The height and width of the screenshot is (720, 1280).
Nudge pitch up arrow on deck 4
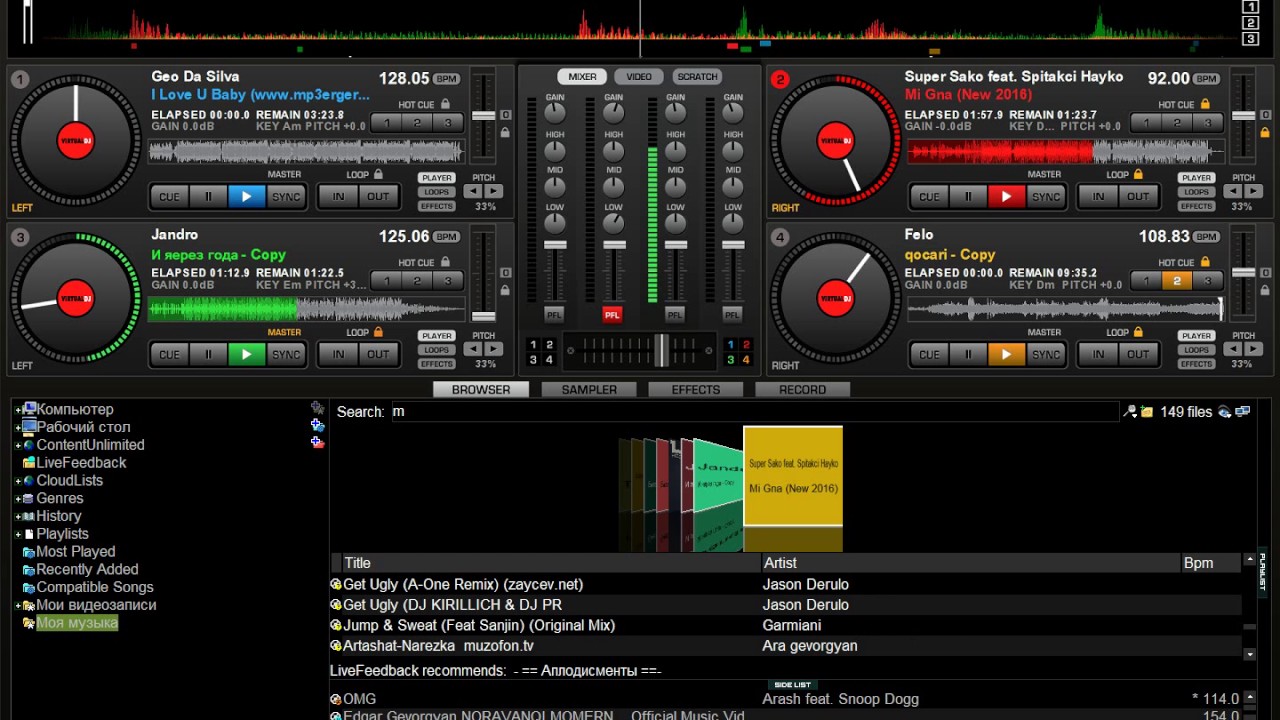click(x=1252, y=350)
